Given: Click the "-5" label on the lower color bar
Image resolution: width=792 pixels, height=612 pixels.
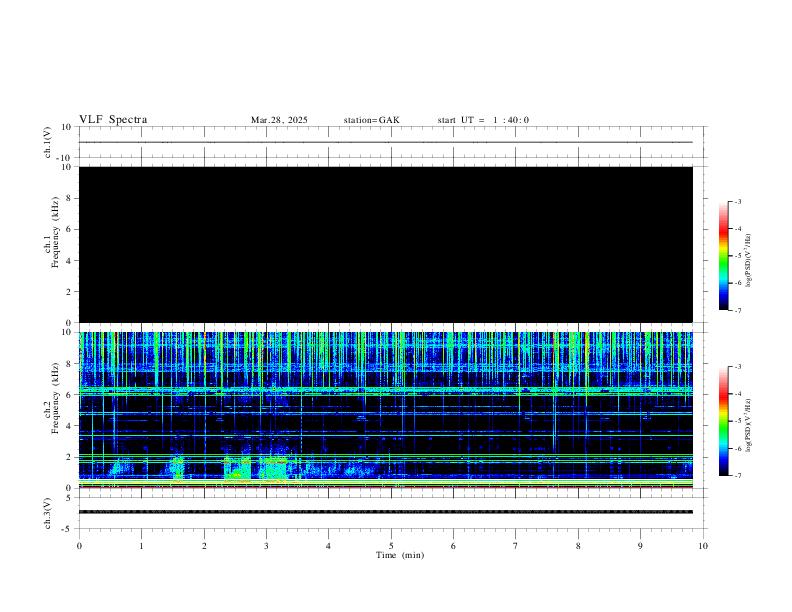Looking at the screenshot, I should click(738, 421).
